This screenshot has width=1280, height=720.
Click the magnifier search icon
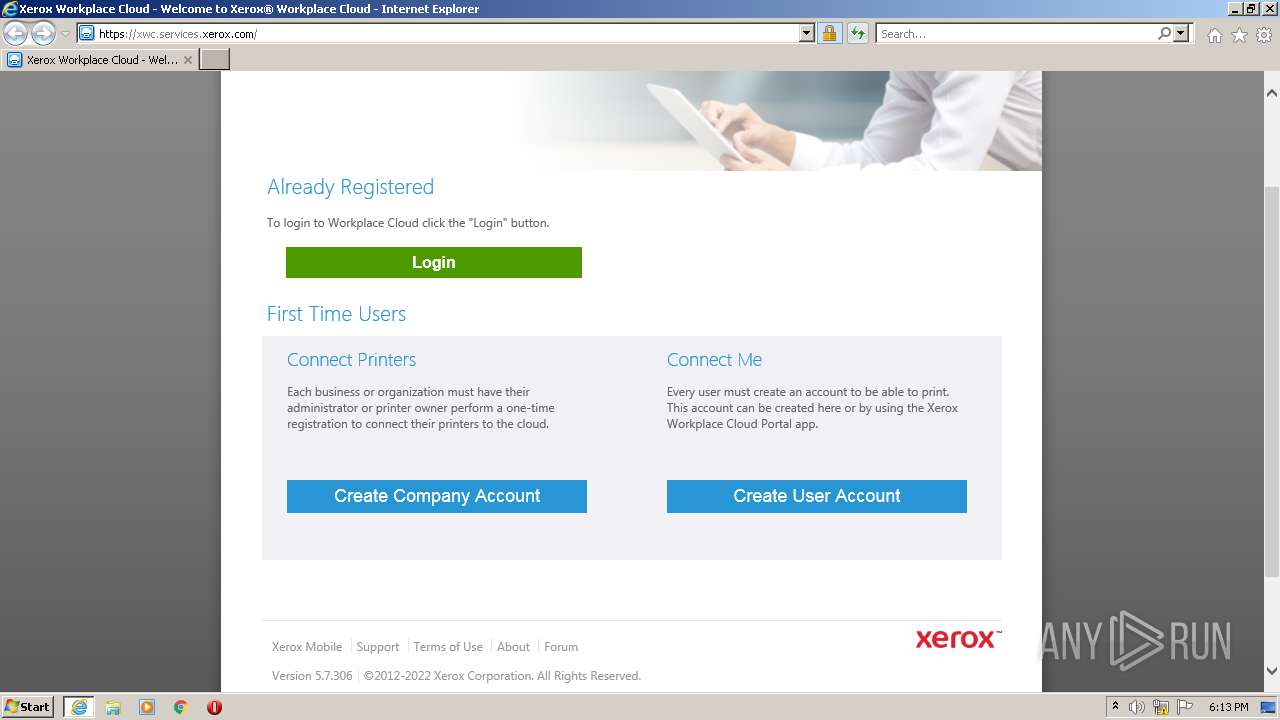coord(1164,34)
